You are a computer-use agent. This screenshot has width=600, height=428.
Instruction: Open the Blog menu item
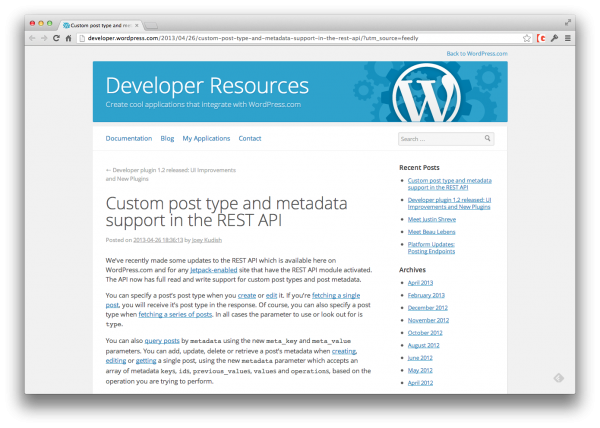coord(167,138)
